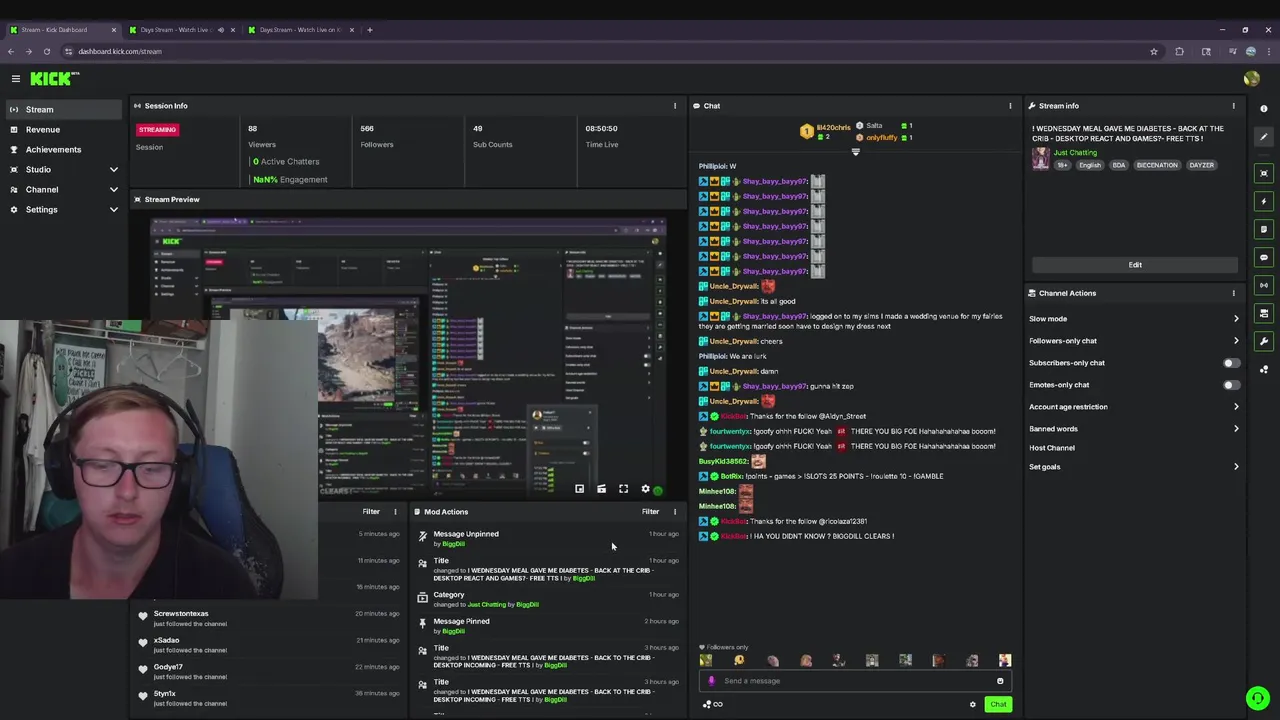Click the Message Pinned mod action entry
1280x720 pixels.
(548, 626)
